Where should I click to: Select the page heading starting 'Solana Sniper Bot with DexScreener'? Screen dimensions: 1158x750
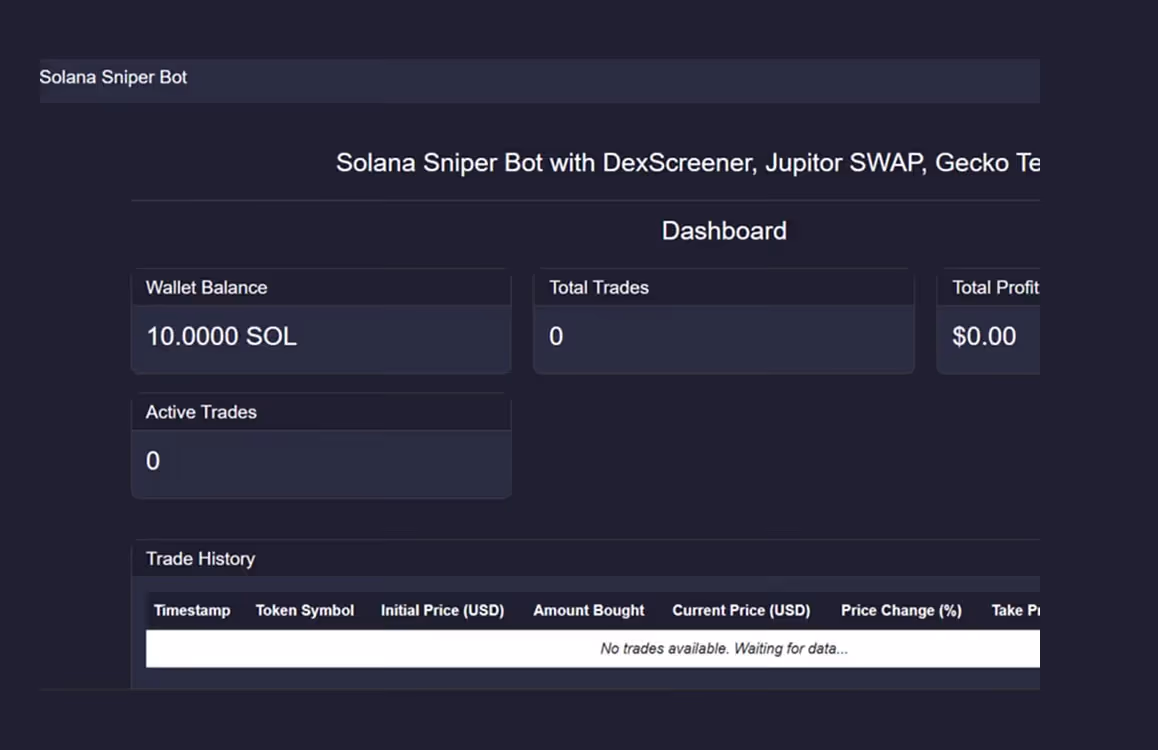tap(688, 162)
